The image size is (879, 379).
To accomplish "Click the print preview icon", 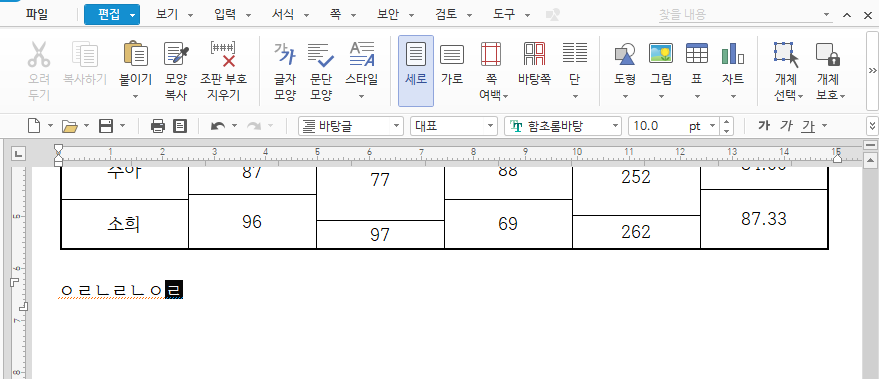I will click(x=180, y=126).
